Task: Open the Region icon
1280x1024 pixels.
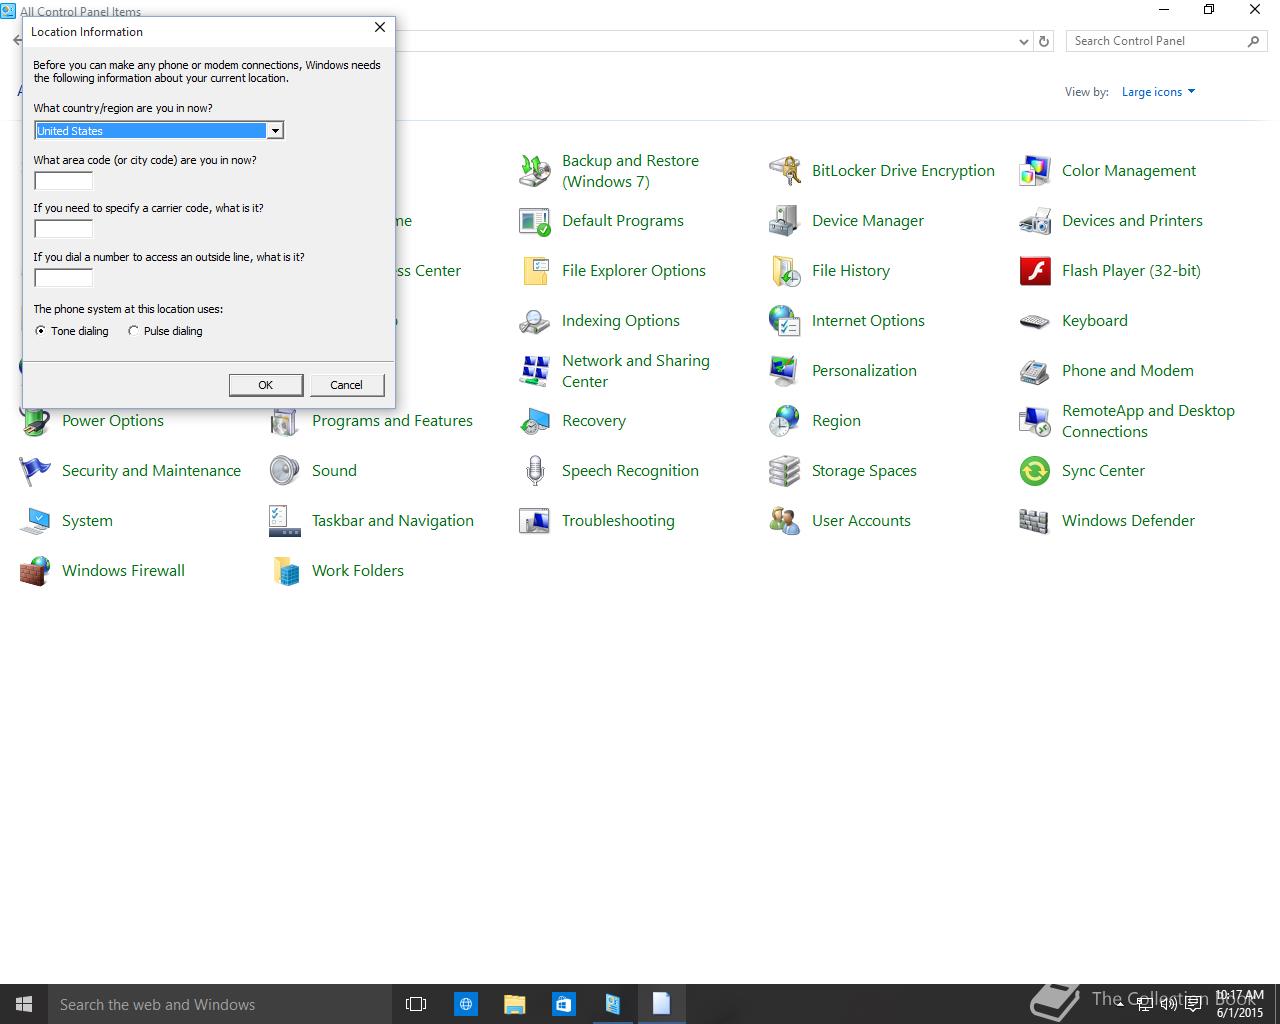Action: (785, 421)
